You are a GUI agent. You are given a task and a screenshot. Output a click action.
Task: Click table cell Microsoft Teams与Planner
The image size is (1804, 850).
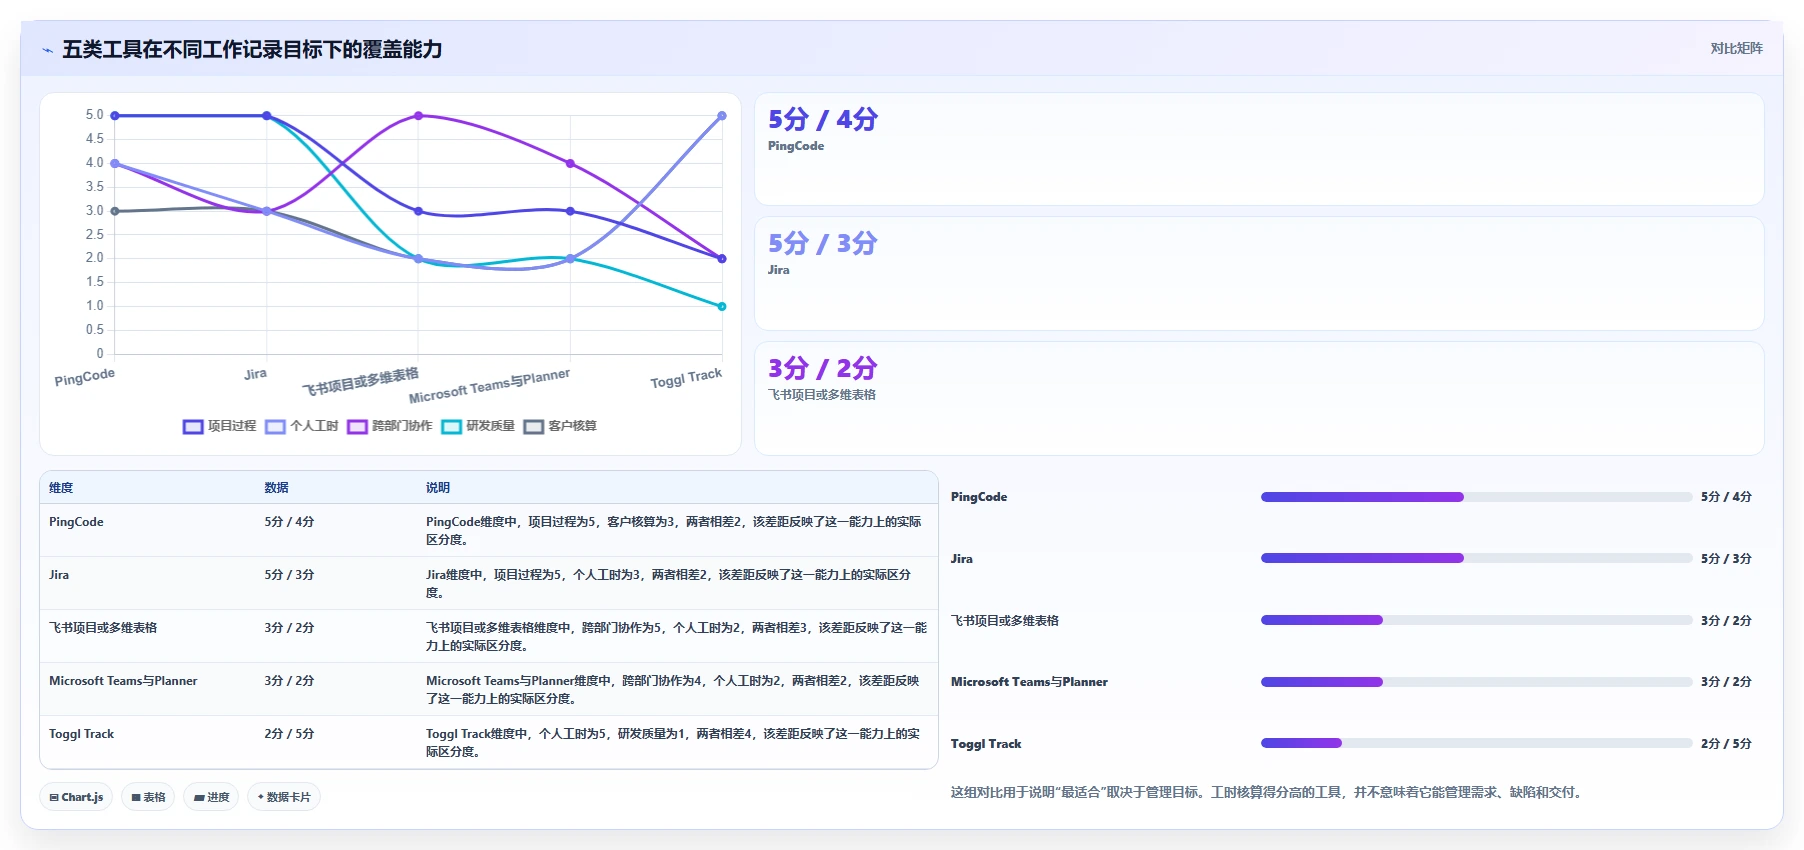pos(123,681)
